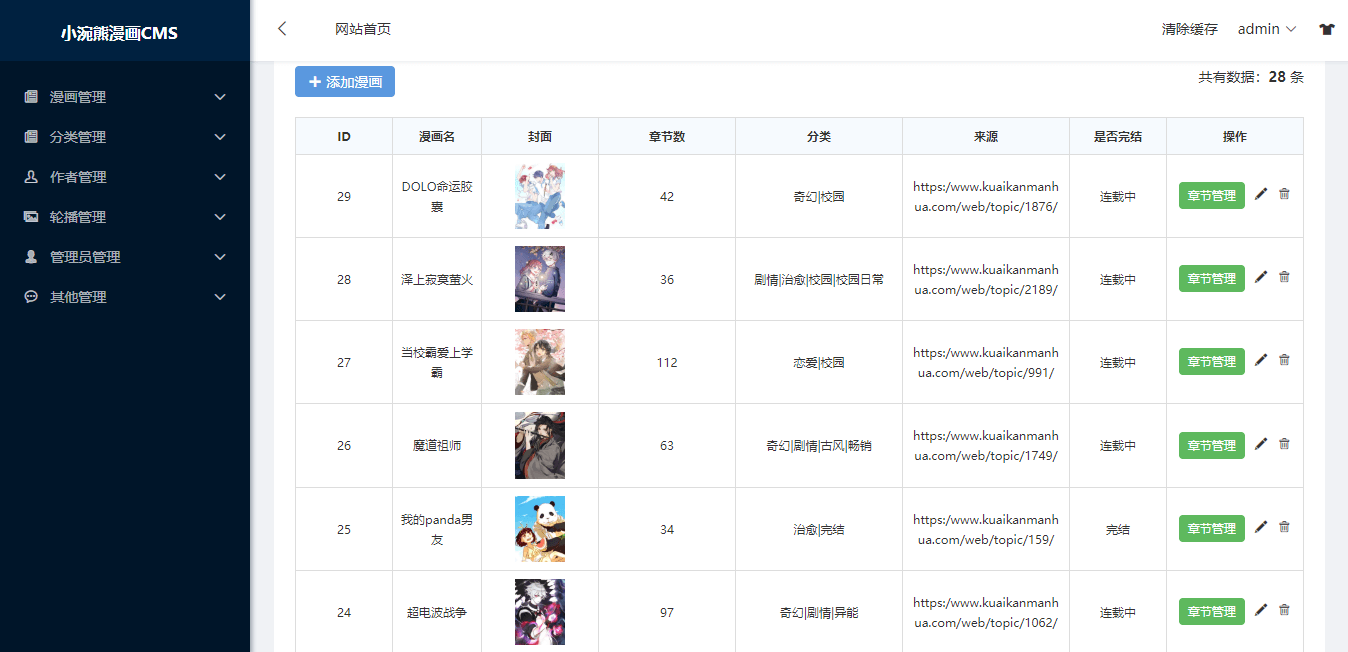Expand the 分类管理 sidebar menu
This screenshot has height=652, width=1348.
tap(125, 137)
